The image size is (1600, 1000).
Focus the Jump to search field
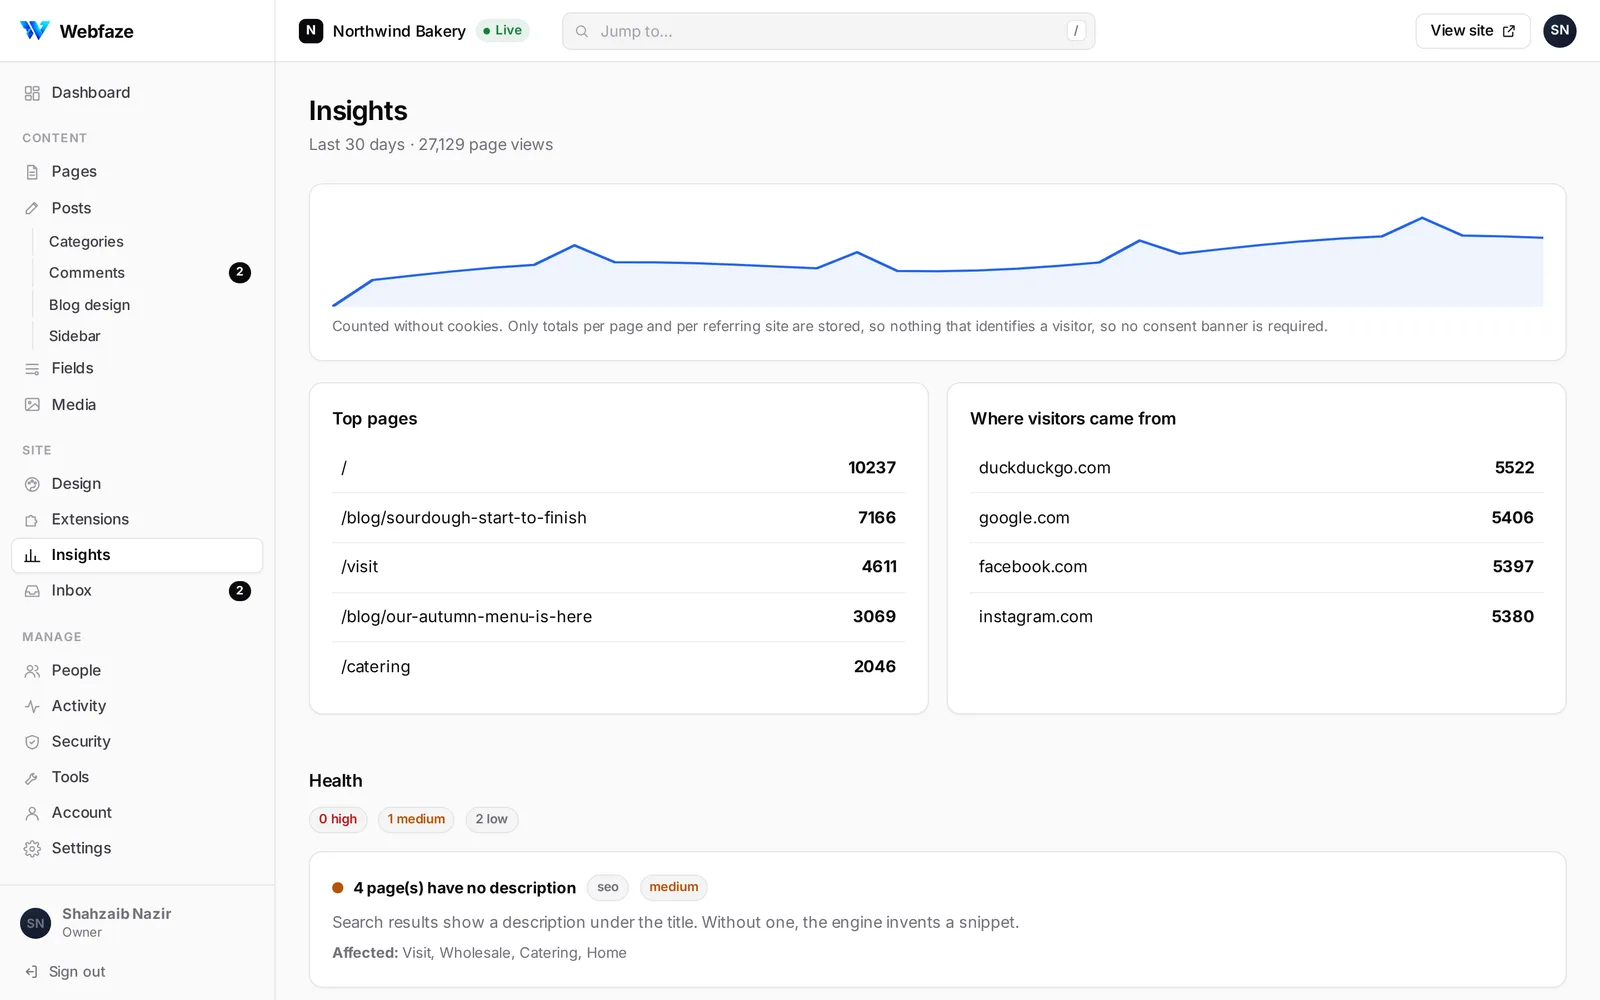pos(829,31)
